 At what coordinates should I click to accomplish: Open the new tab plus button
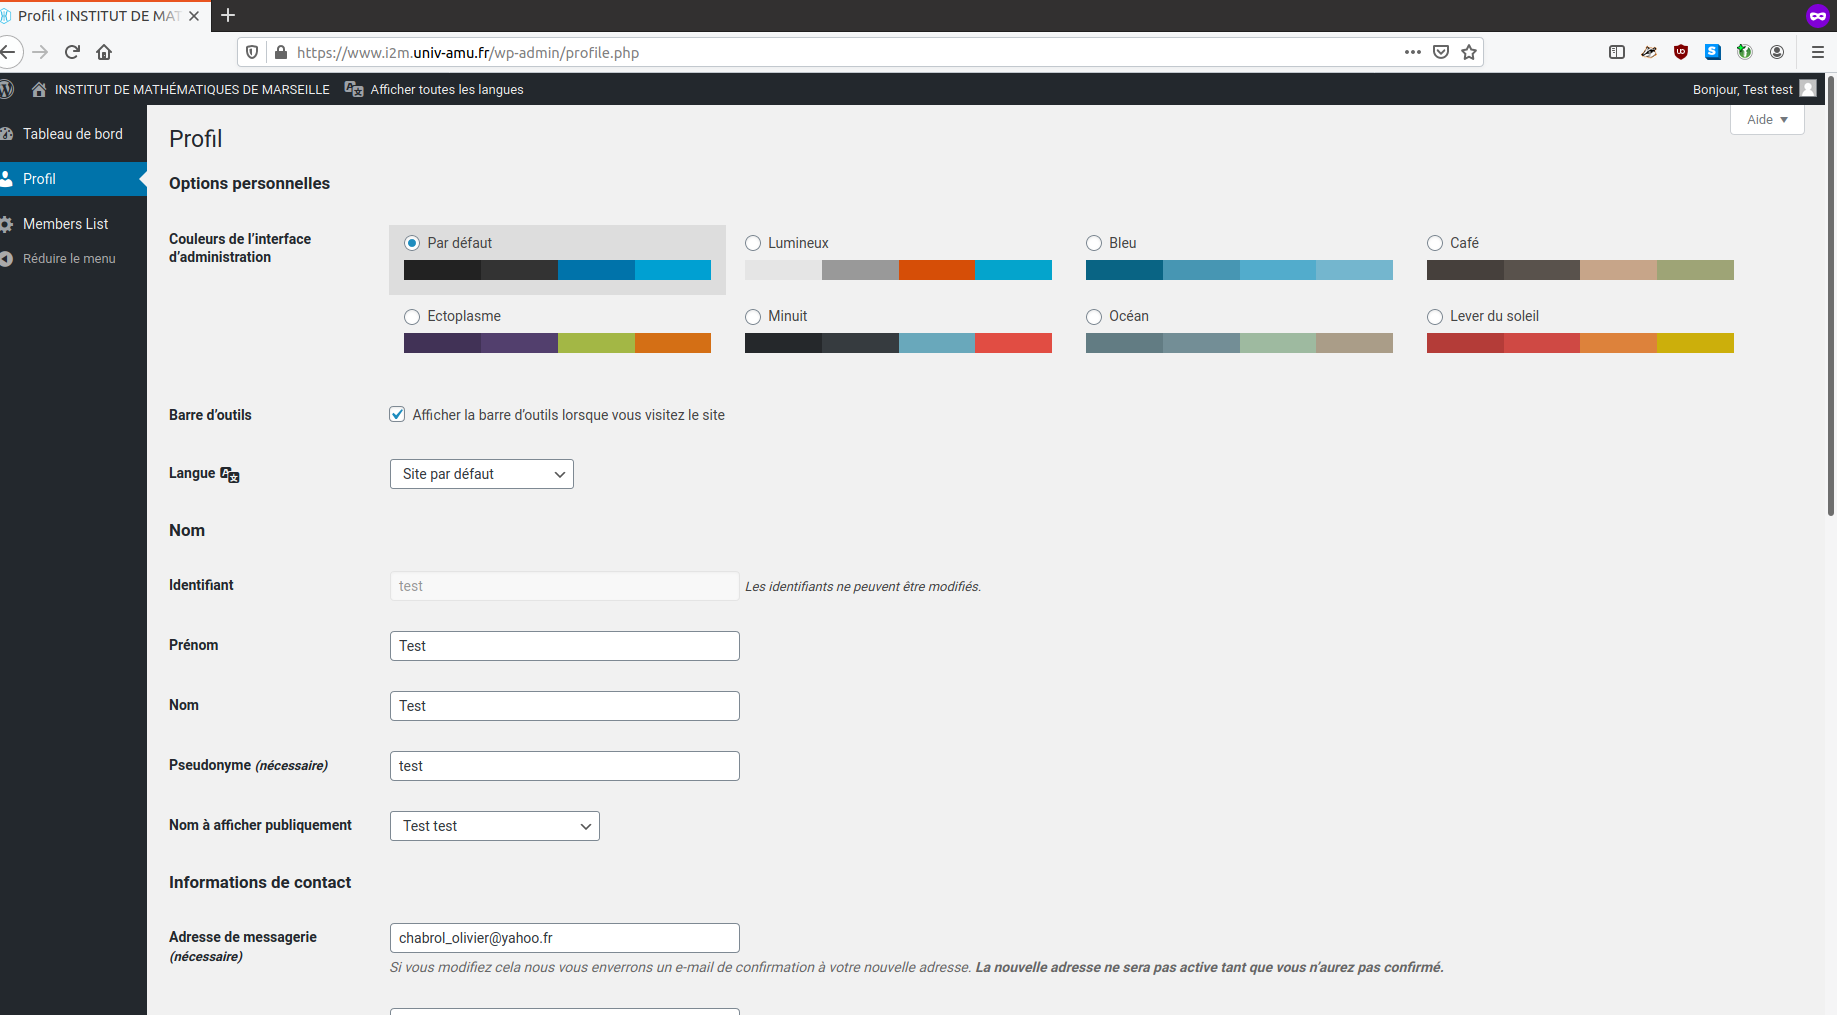228,15
